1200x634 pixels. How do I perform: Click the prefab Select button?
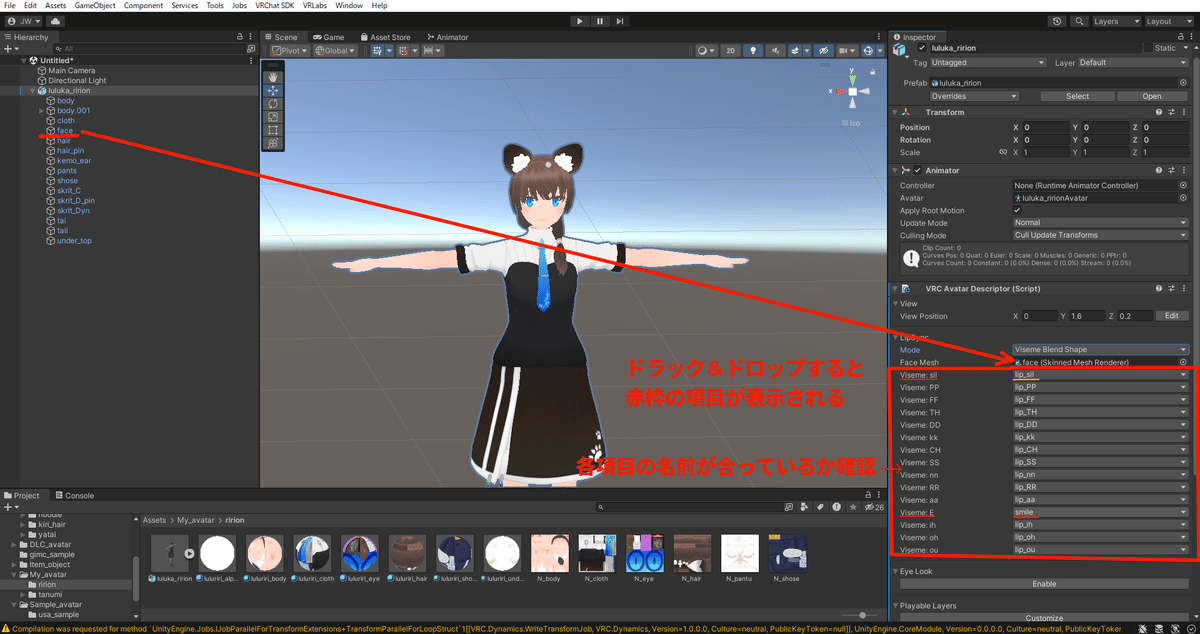tap(1077, 96)
